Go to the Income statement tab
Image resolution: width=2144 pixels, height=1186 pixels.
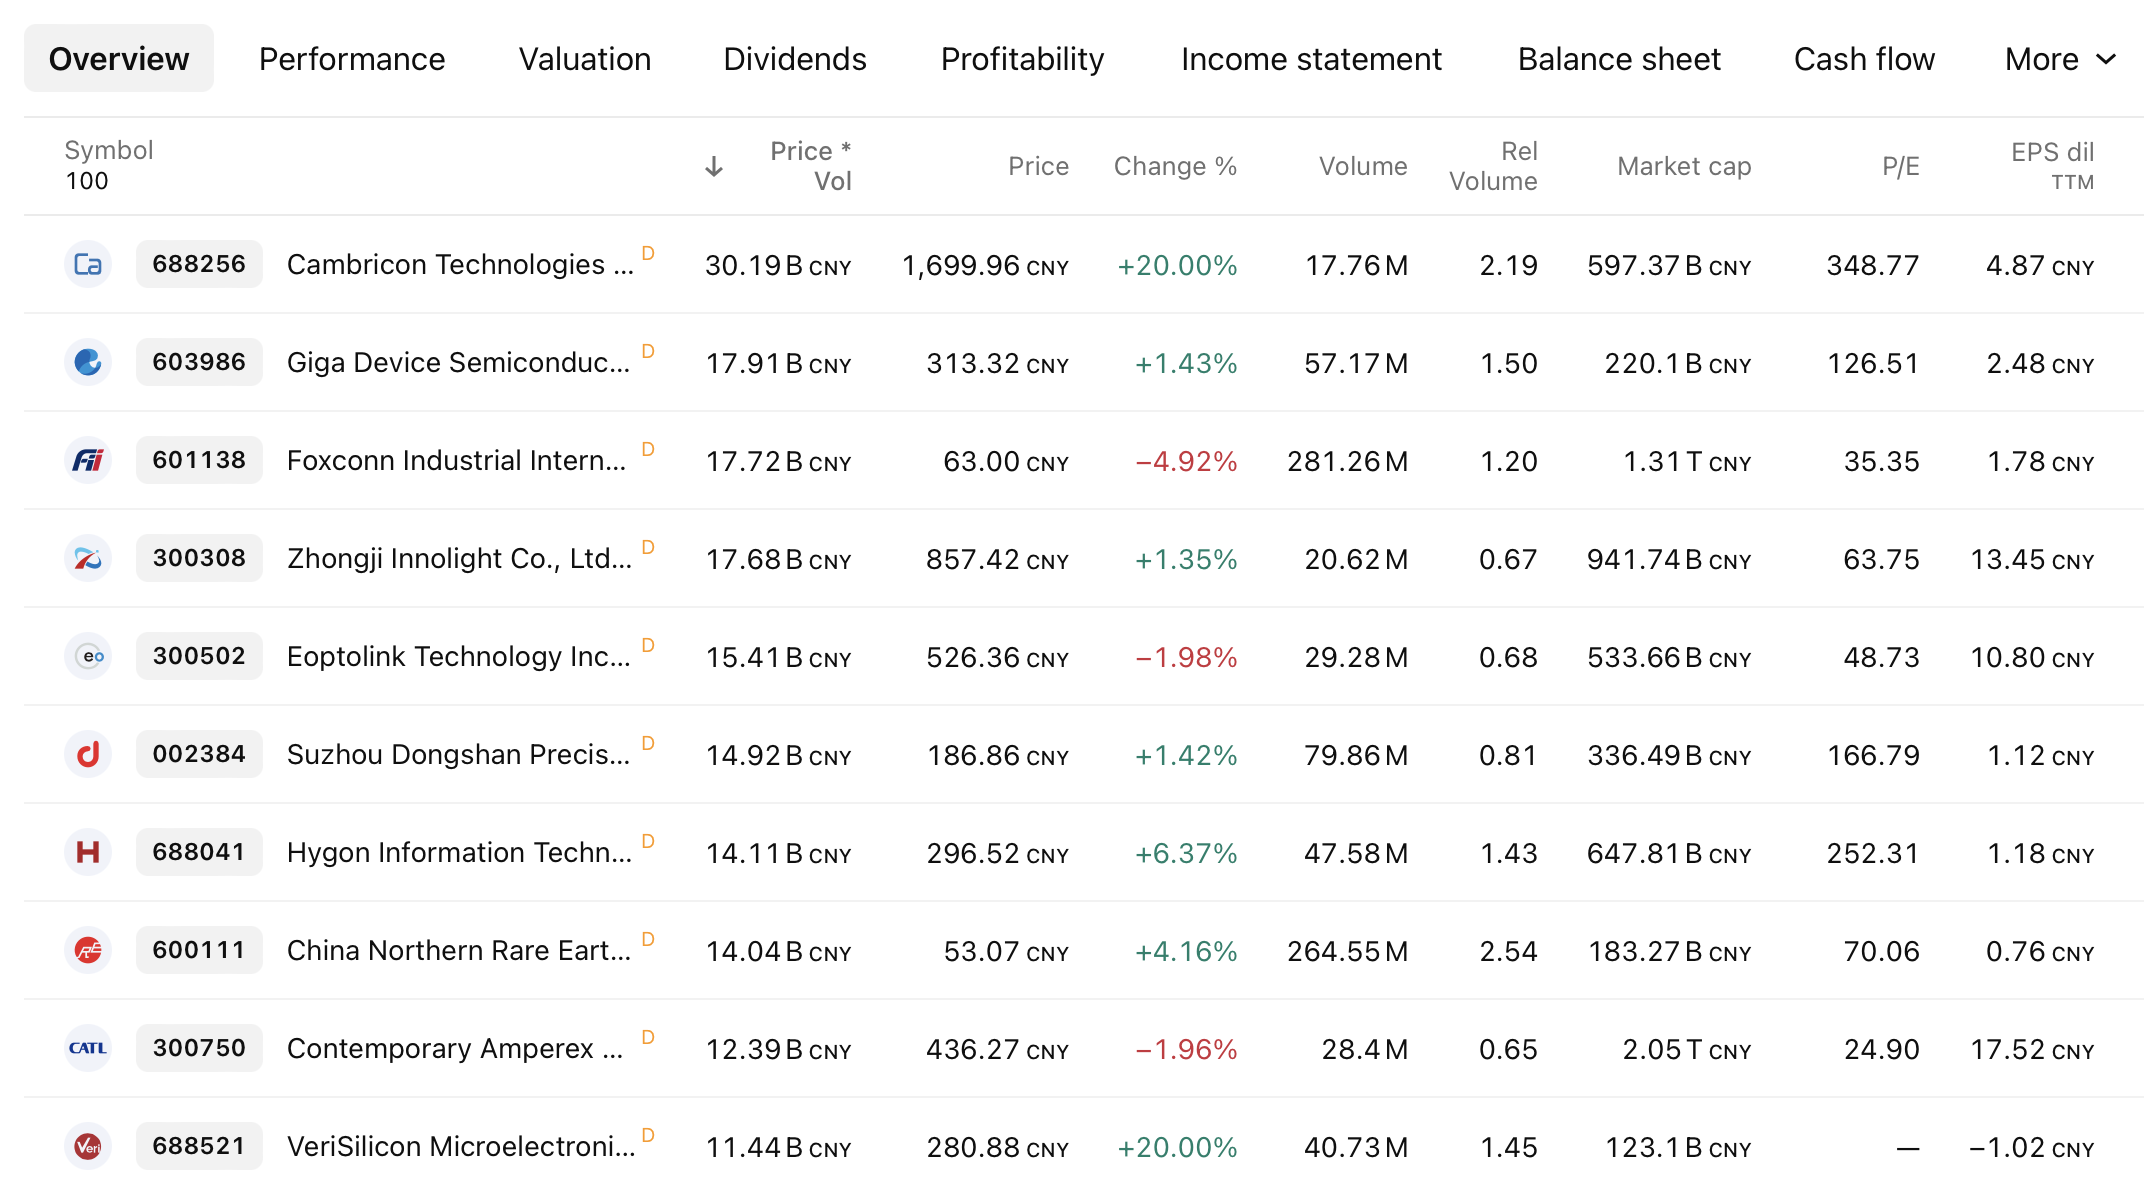[x=1311, y=59]
